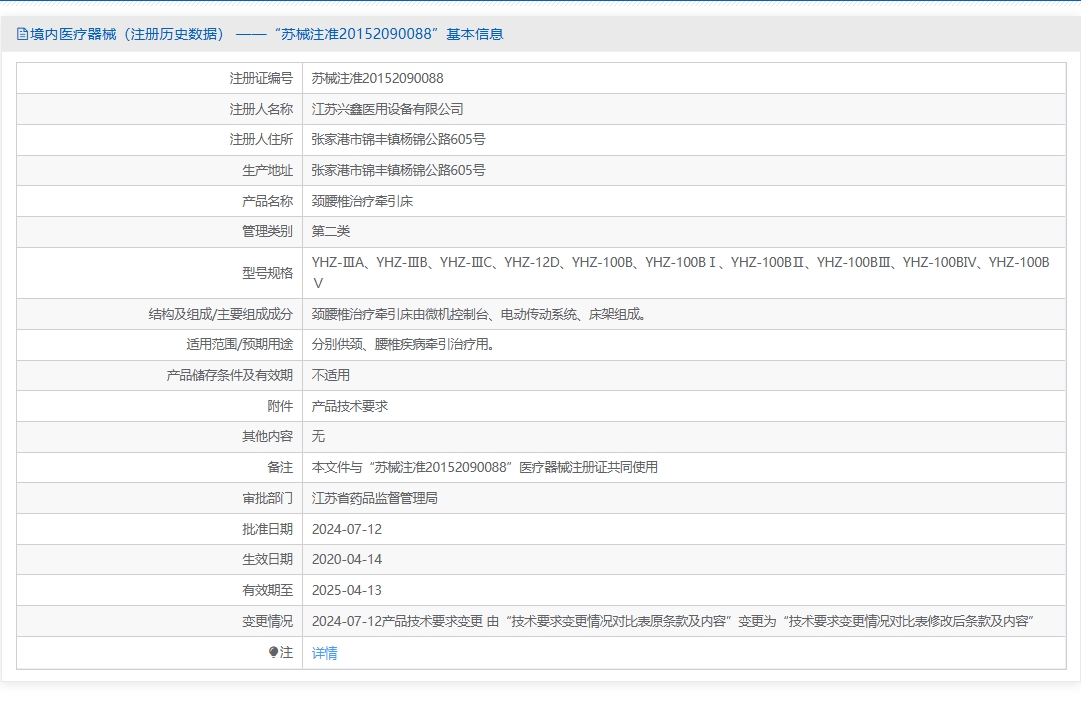
Task: Click the 备注 label
Action: 280,467
